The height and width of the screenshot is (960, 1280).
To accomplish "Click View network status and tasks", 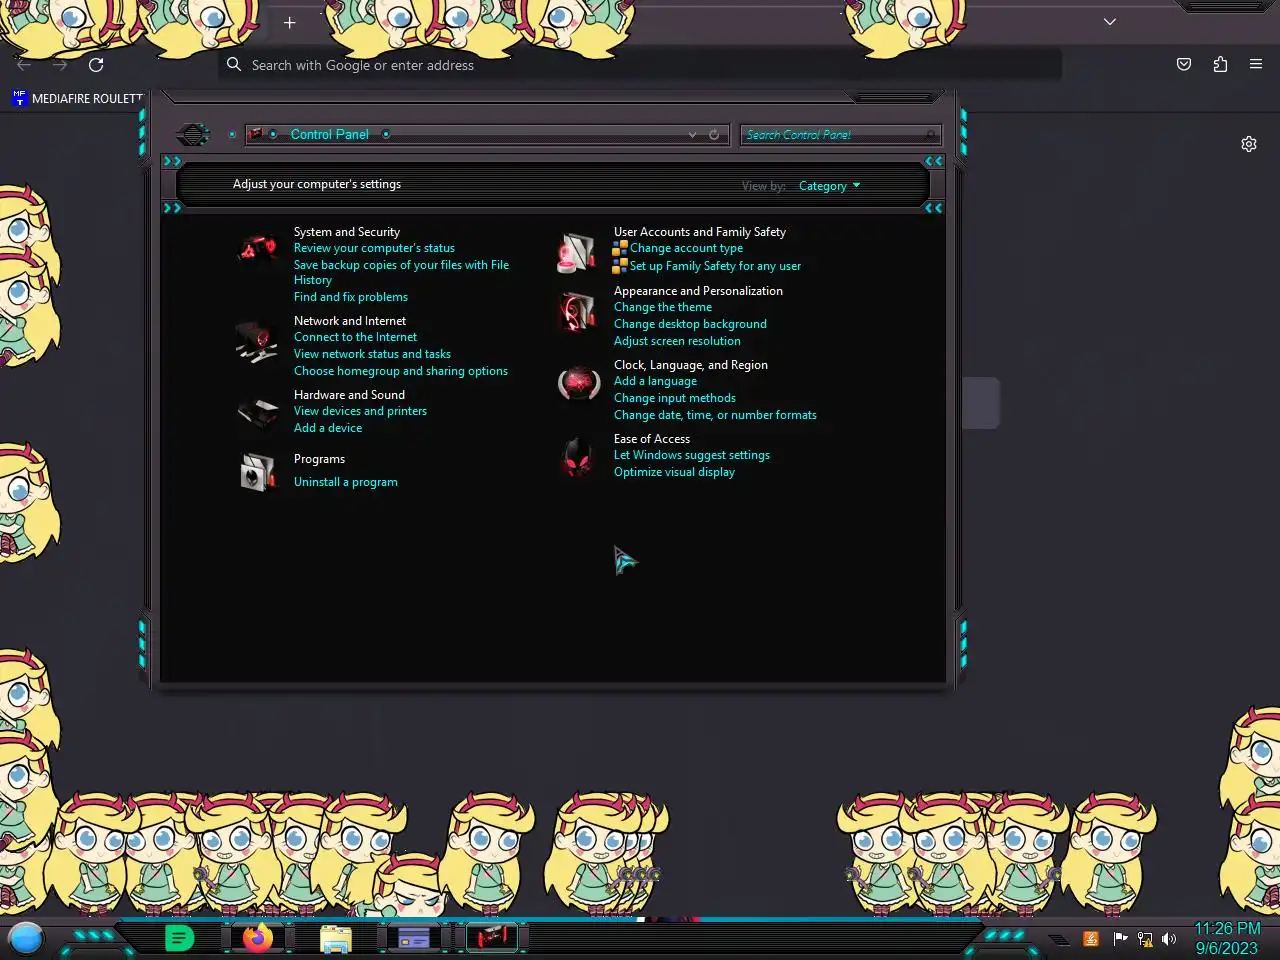I will pyautogui.click(x=372, y=354).
